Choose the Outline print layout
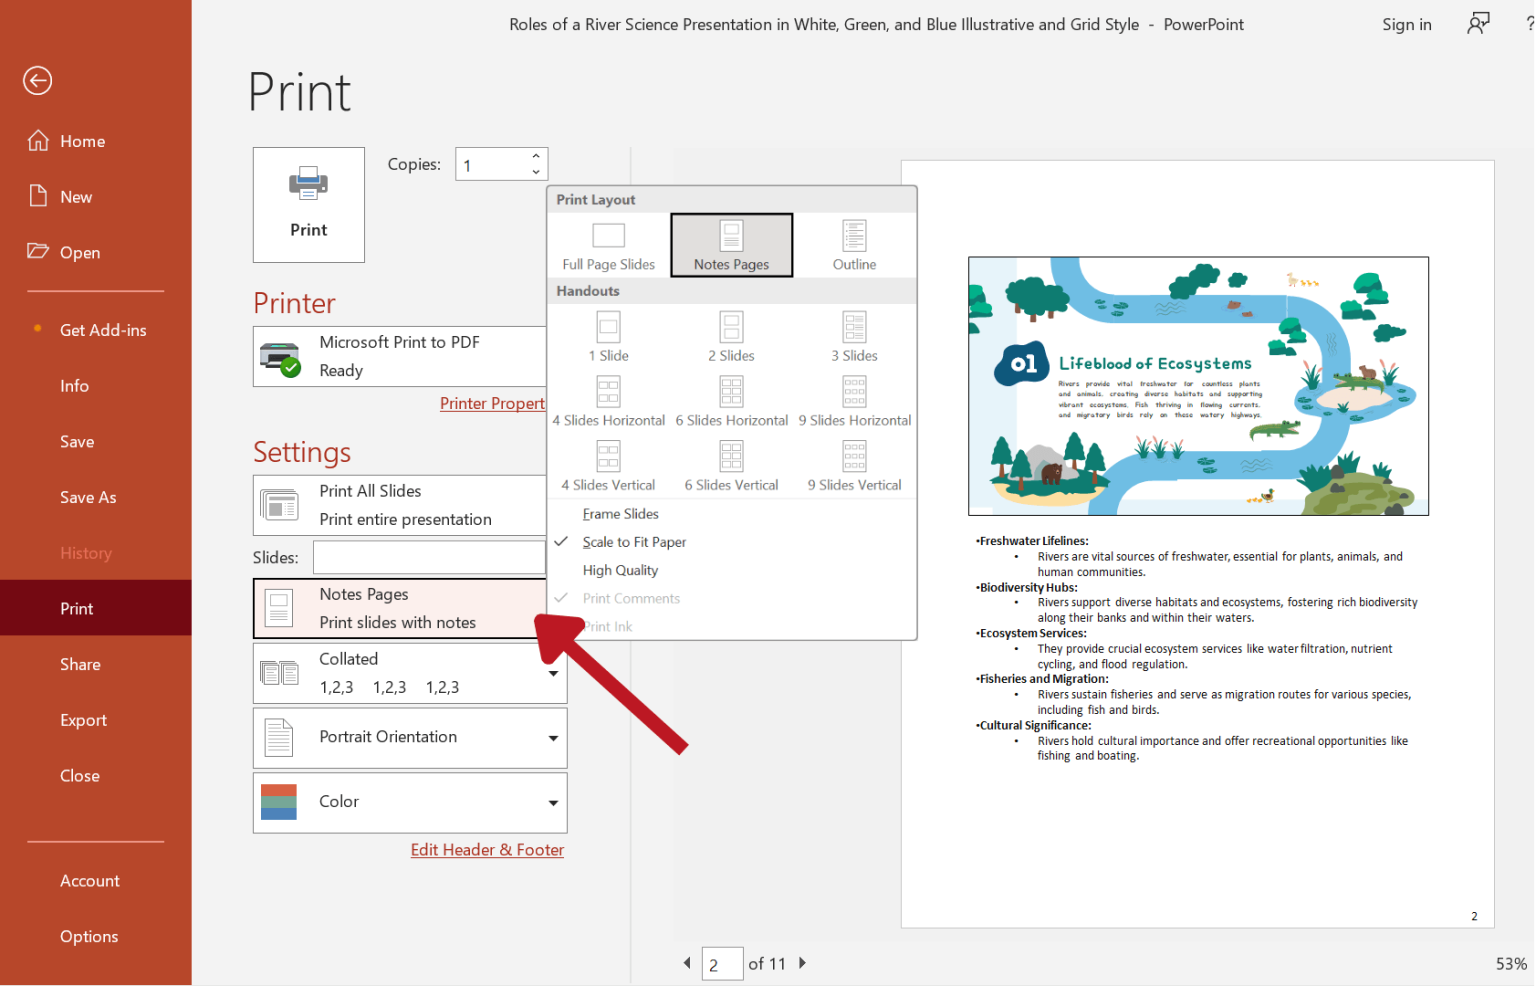Screen dimensions: 1536x986 (x=854, y=245)
